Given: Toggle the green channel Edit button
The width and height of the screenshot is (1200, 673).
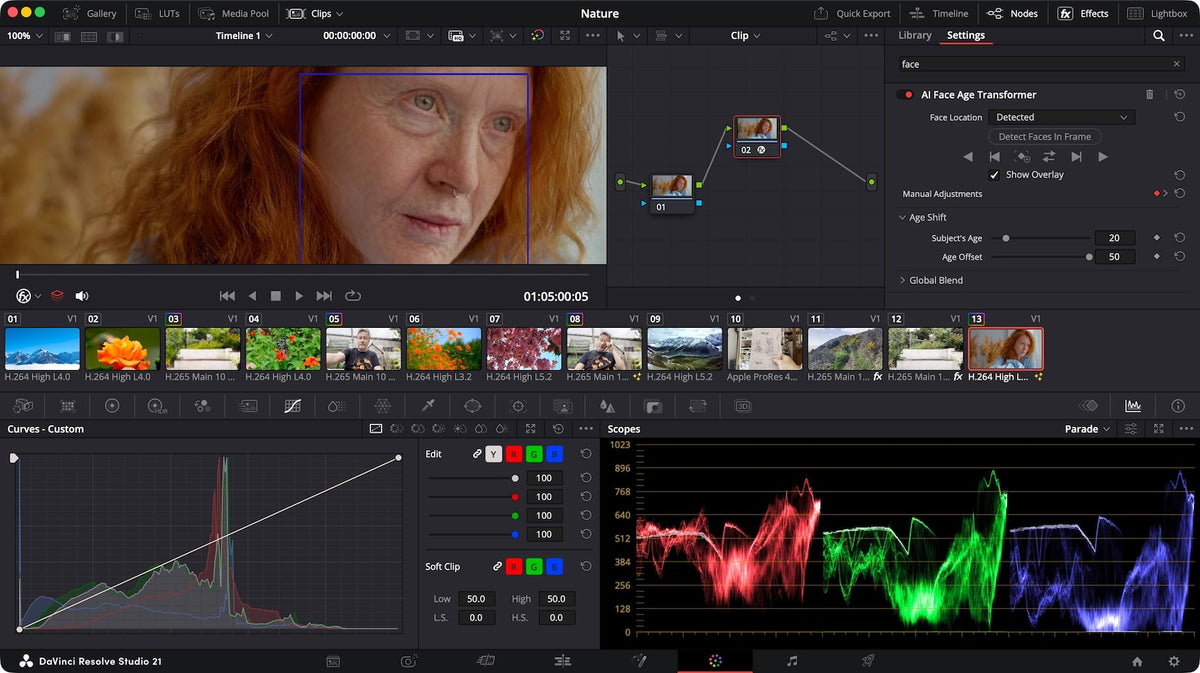Looking at the screenshot, I should pyautogui.click(x=534, y=454).
